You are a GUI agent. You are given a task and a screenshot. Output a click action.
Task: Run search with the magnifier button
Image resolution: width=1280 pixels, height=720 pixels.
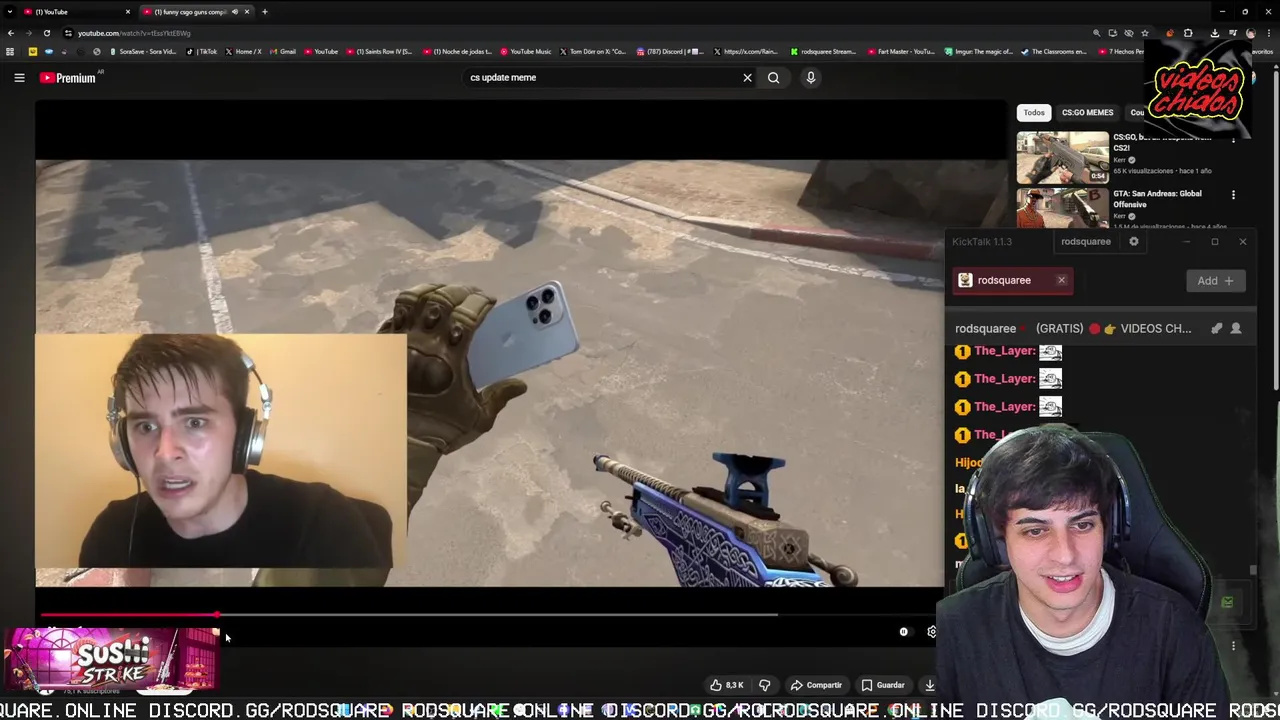(773, 77)
